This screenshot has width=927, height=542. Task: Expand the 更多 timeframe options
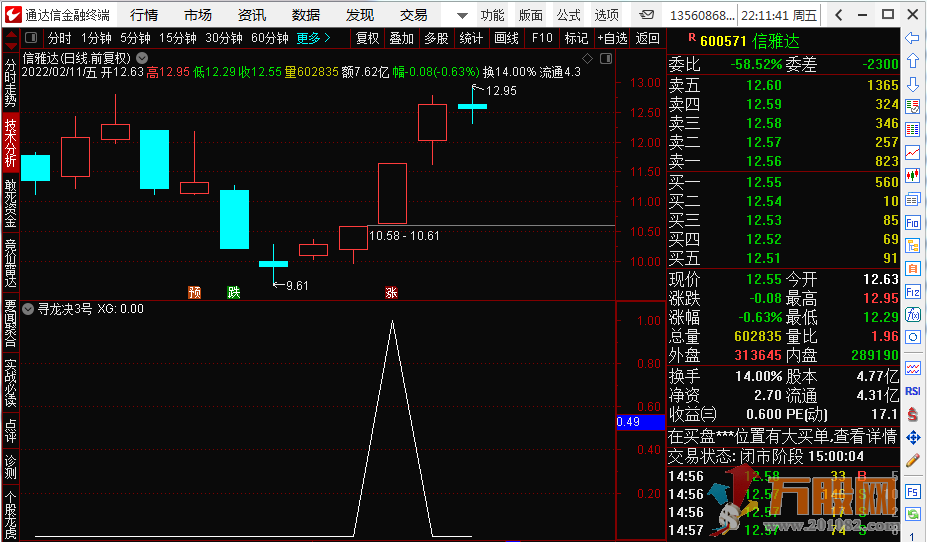[313, 38]
